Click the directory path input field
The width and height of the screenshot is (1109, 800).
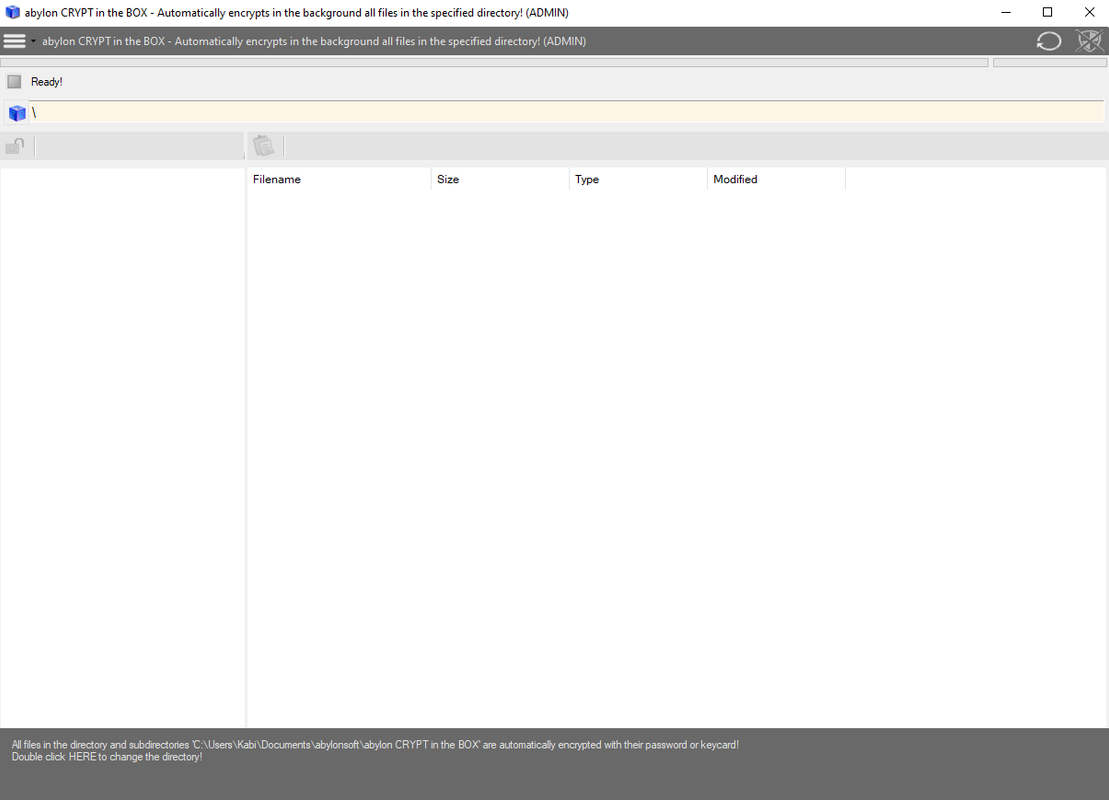click(566, 112)
